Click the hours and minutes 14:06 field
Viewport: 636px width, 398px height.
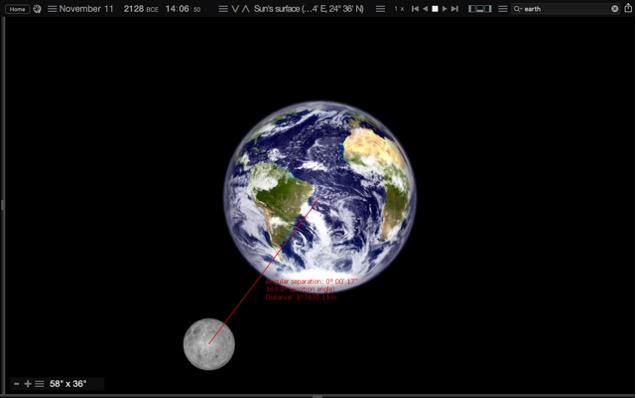pos(178,9)
